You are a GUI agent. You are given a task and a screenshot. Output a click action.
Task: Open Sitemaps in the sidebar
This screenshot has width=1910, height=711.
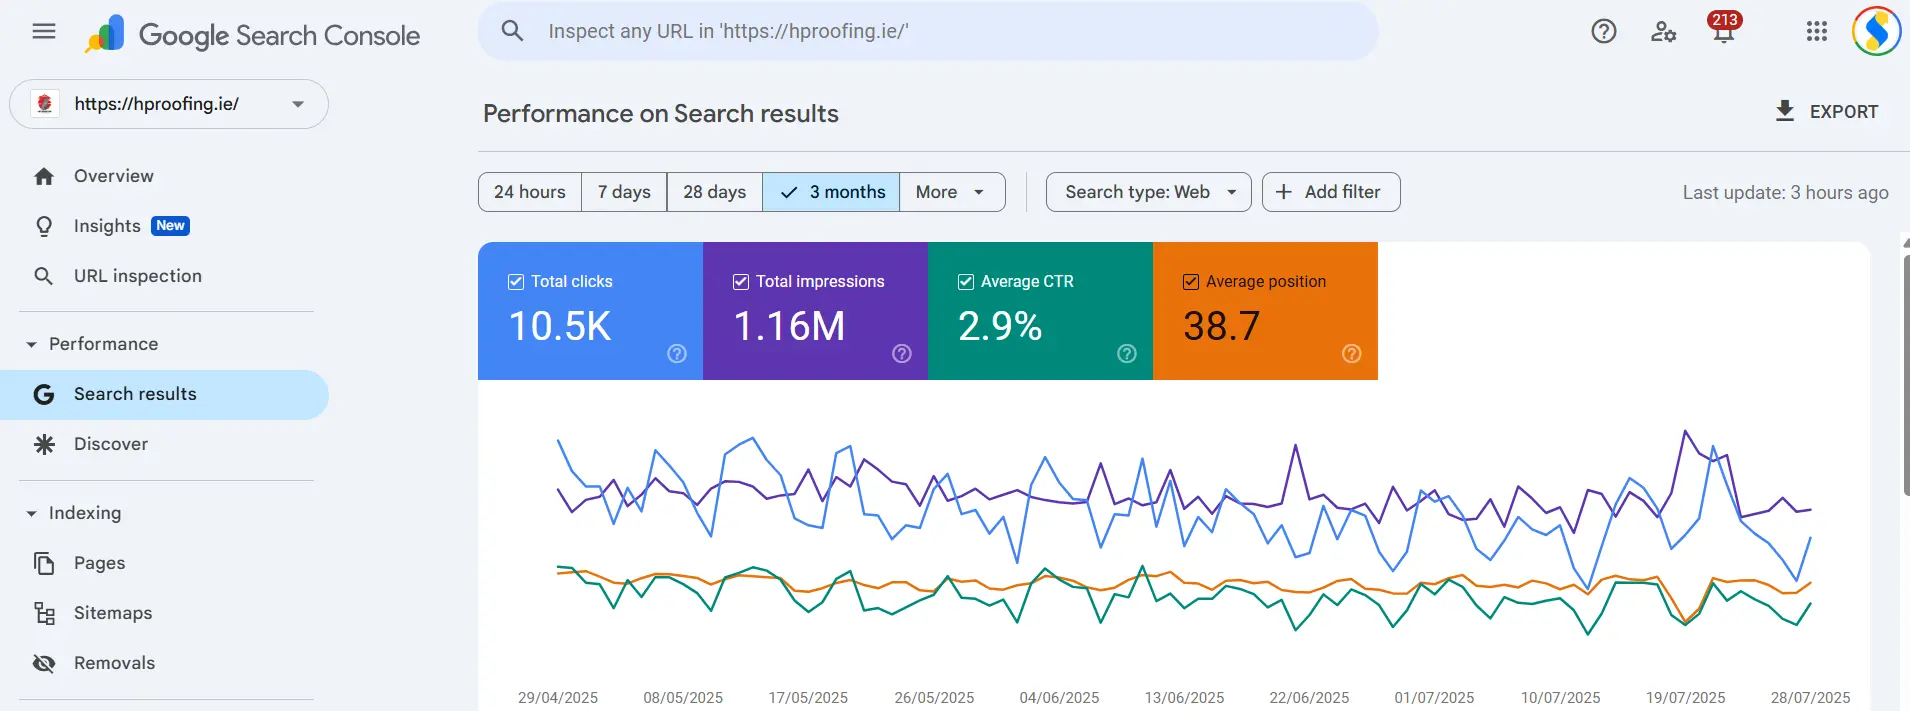[113, 613]
